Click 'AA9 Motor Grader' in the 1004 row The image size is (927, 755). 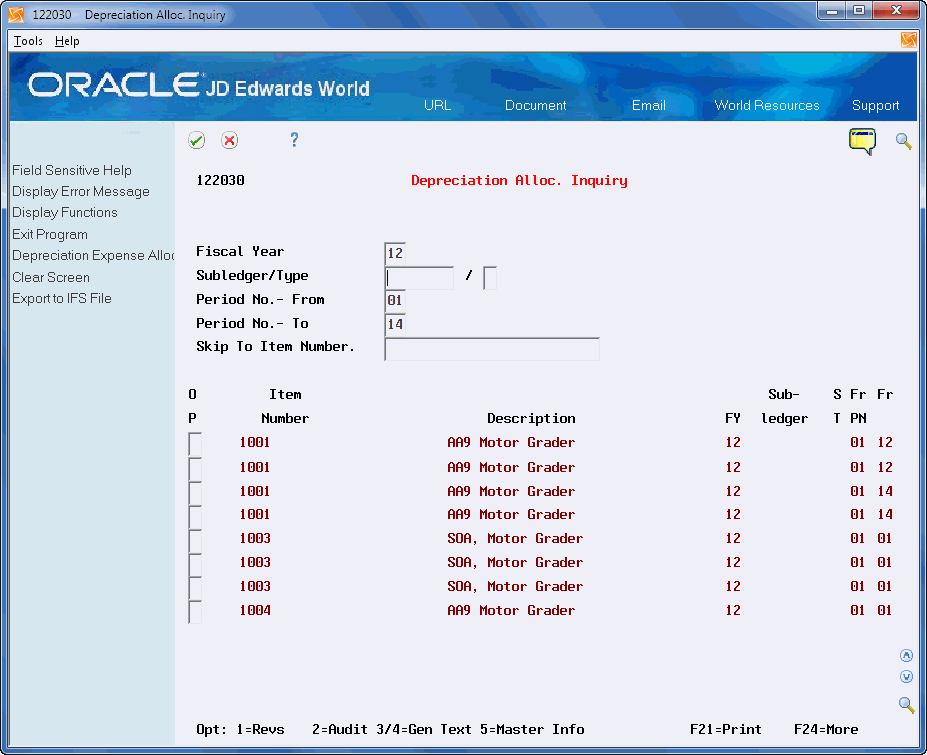click(x=511, y=610)
